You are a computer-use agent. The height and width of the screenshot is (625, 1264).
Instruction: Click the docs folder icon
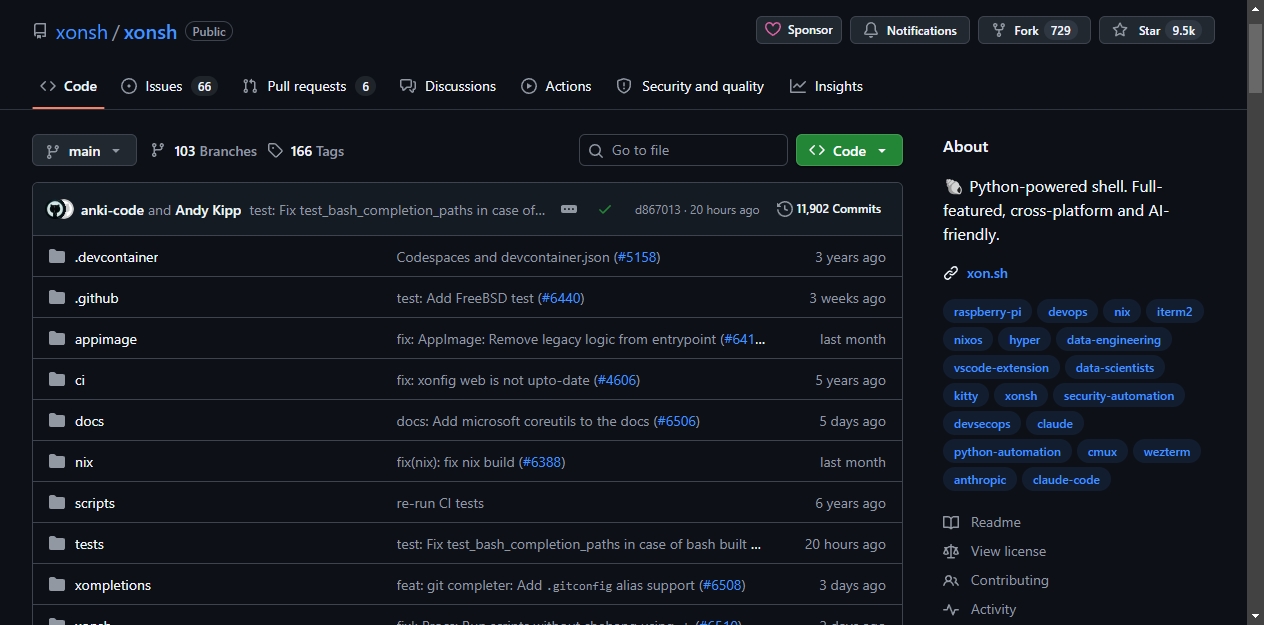57,421
